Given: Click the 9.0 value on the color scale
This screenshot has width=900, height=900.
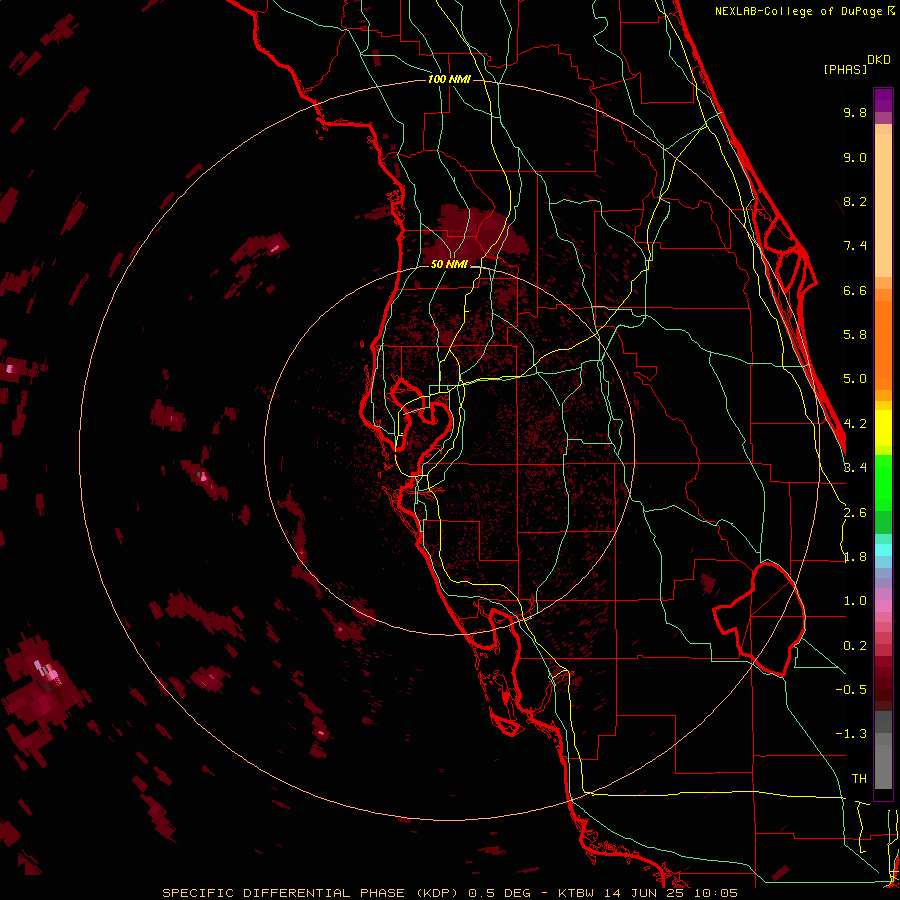Looking at the screenshot, I should click(855, 157).
